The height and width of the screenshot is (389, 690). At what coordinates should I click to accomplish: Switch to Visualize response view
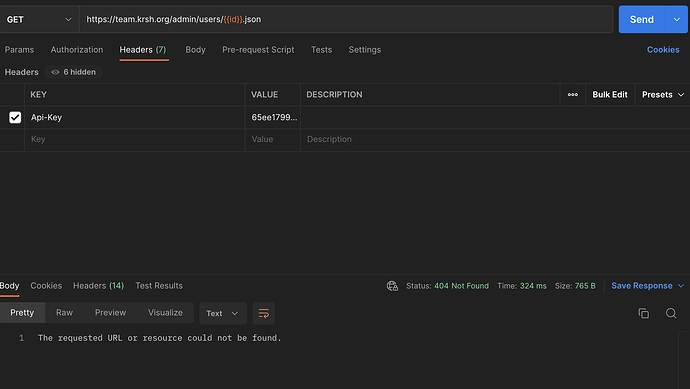click(x=165, y=313)
